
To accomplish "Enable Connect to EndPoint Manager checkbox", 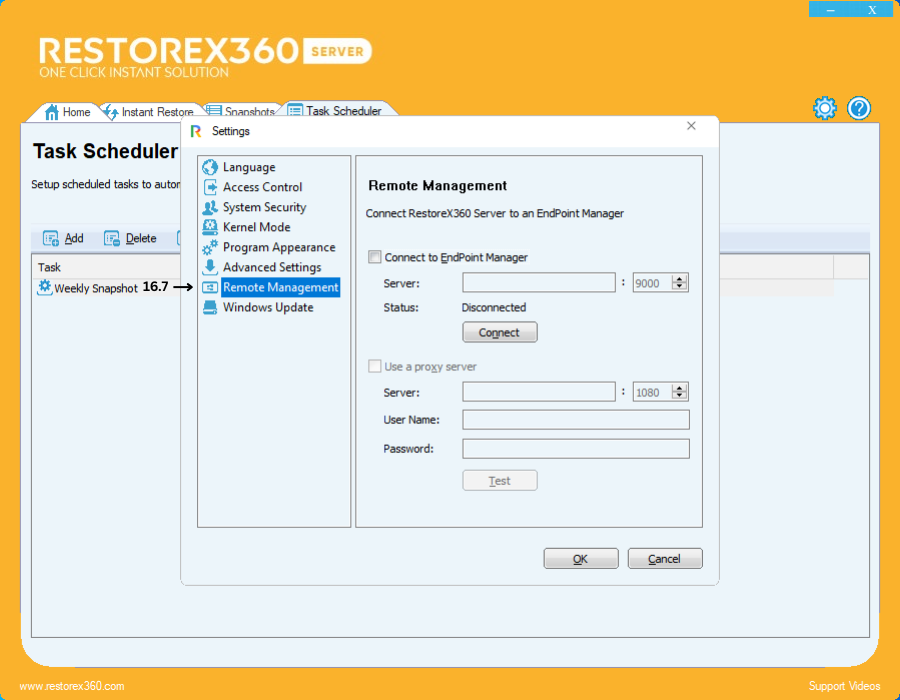I will (375, 257).
